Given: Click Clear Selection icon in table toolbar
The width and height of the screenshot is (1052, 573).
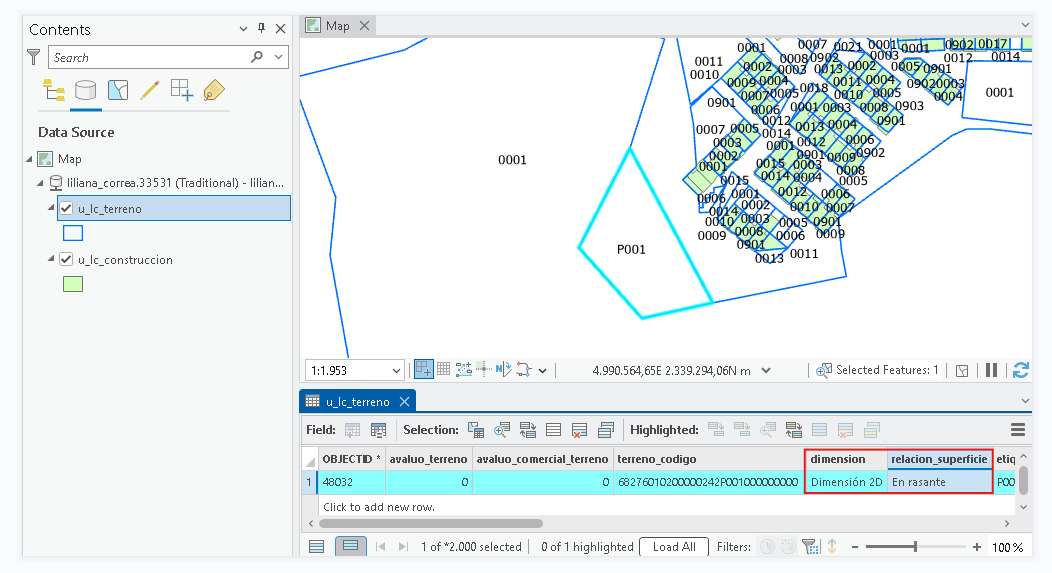Looking at the screenshot, I should [554, 430].
